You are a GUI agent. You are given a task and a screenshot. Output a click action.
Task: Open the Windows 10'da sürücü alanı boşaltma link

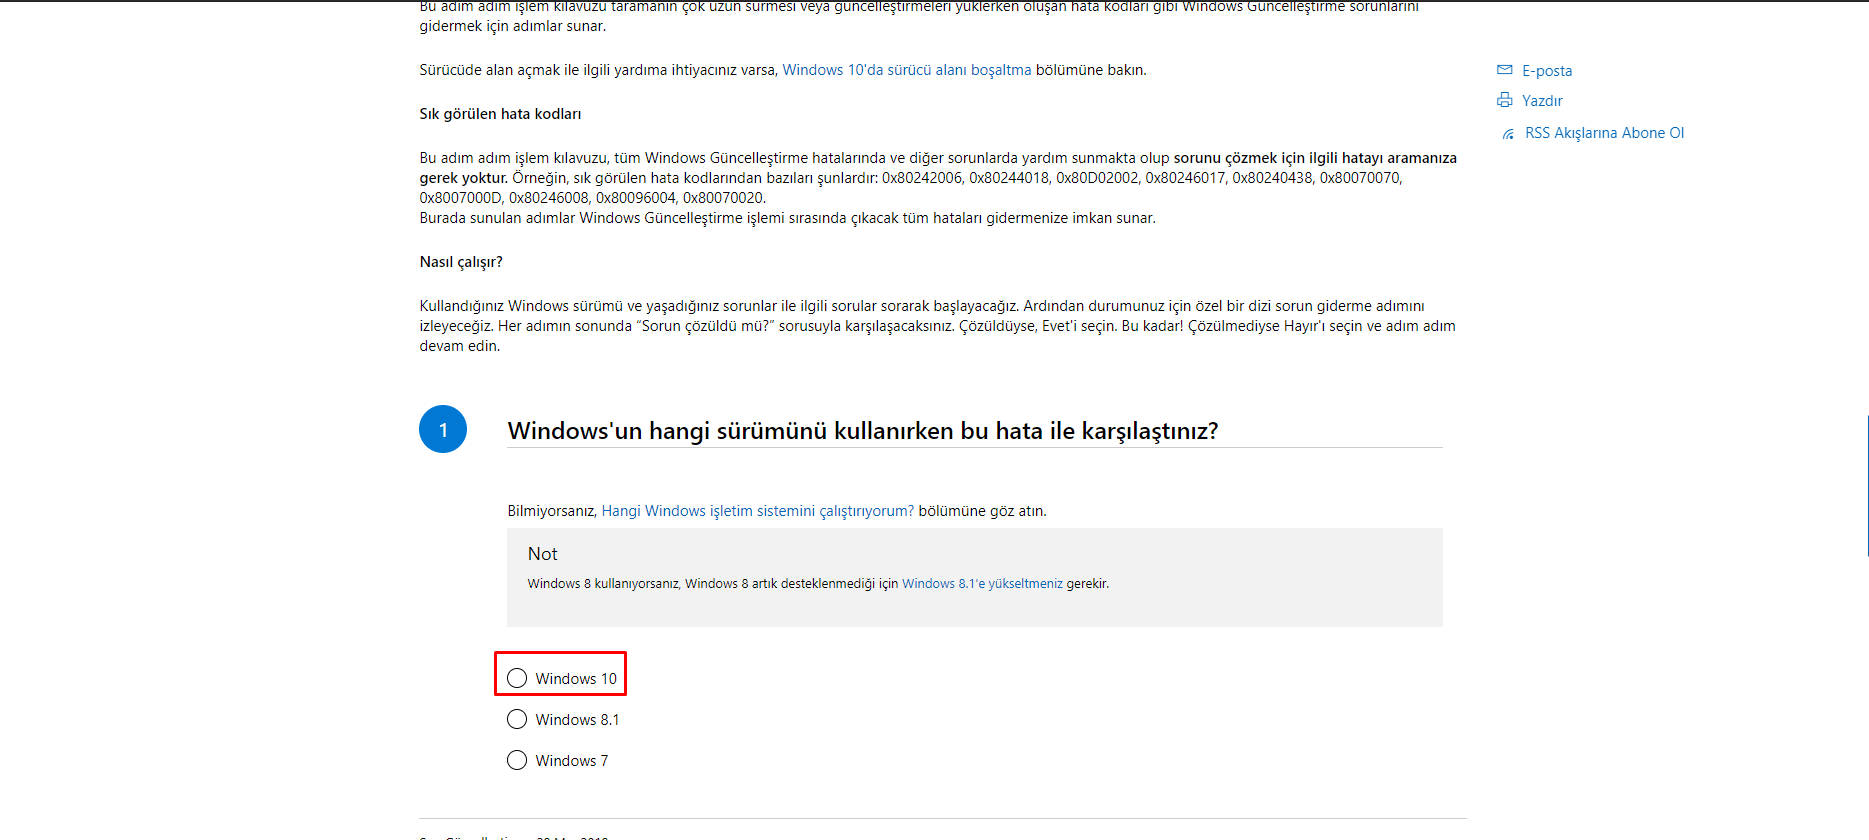point(907,70)
